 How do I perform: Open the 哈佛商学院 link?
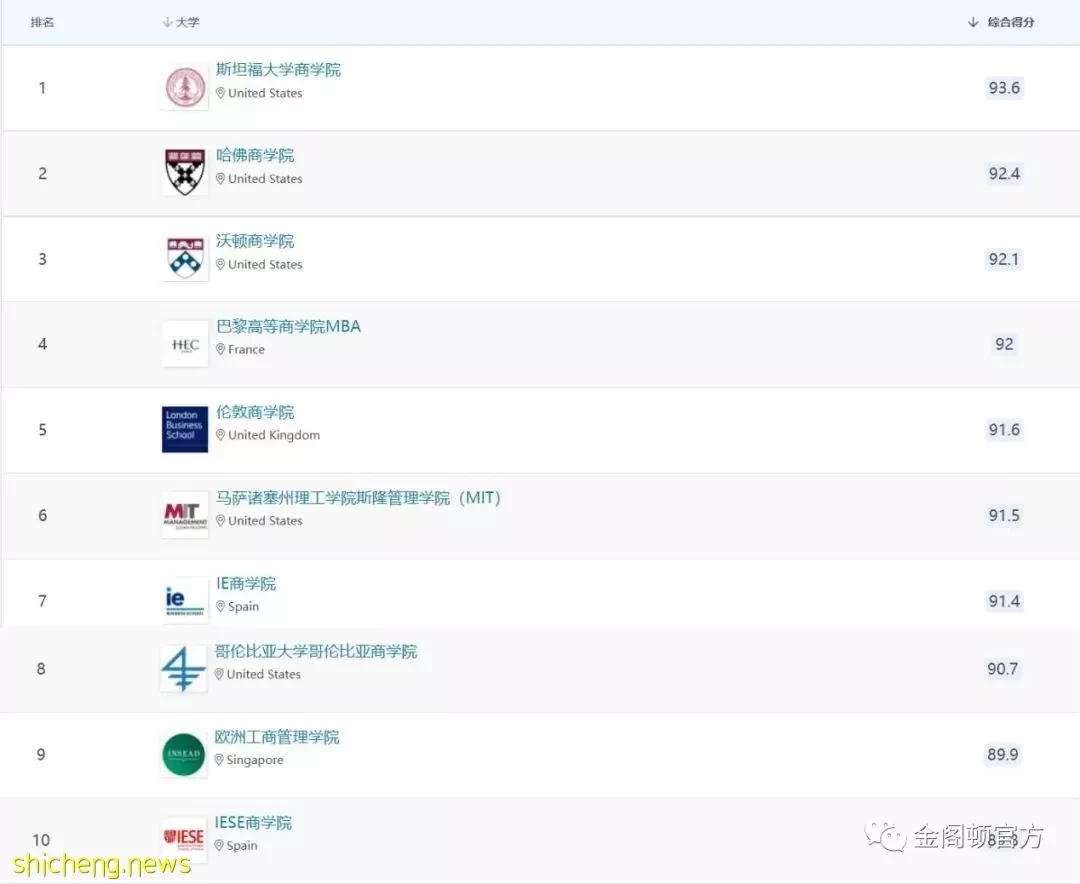[x=255, y=155]
